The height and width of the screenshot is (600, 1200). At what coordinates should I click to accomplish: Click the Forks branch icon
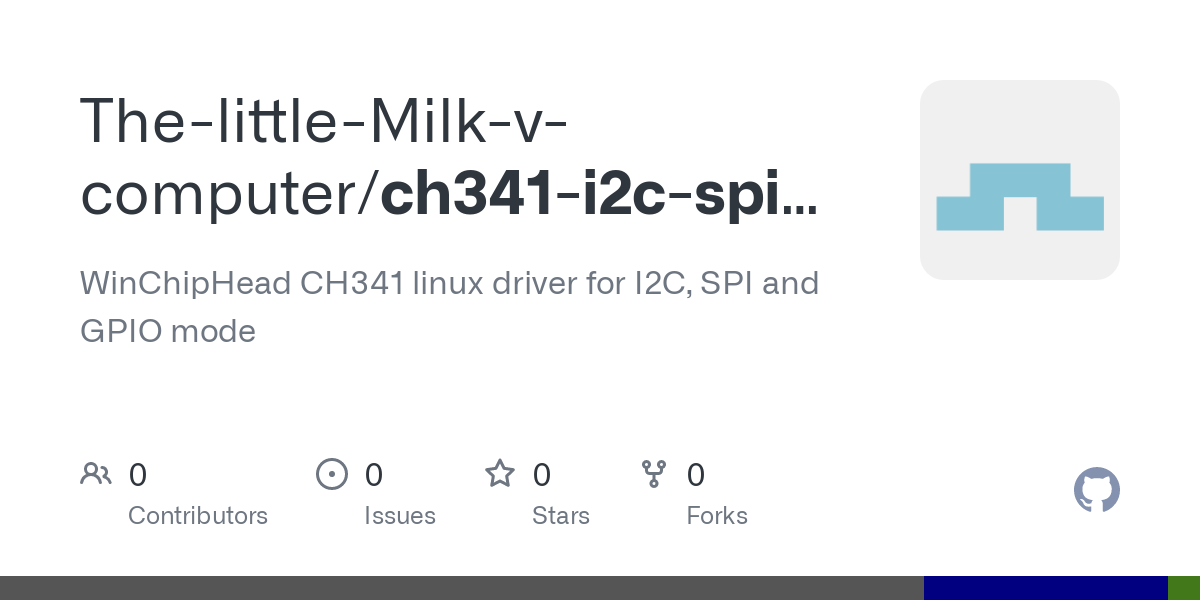tap(654, 474)
